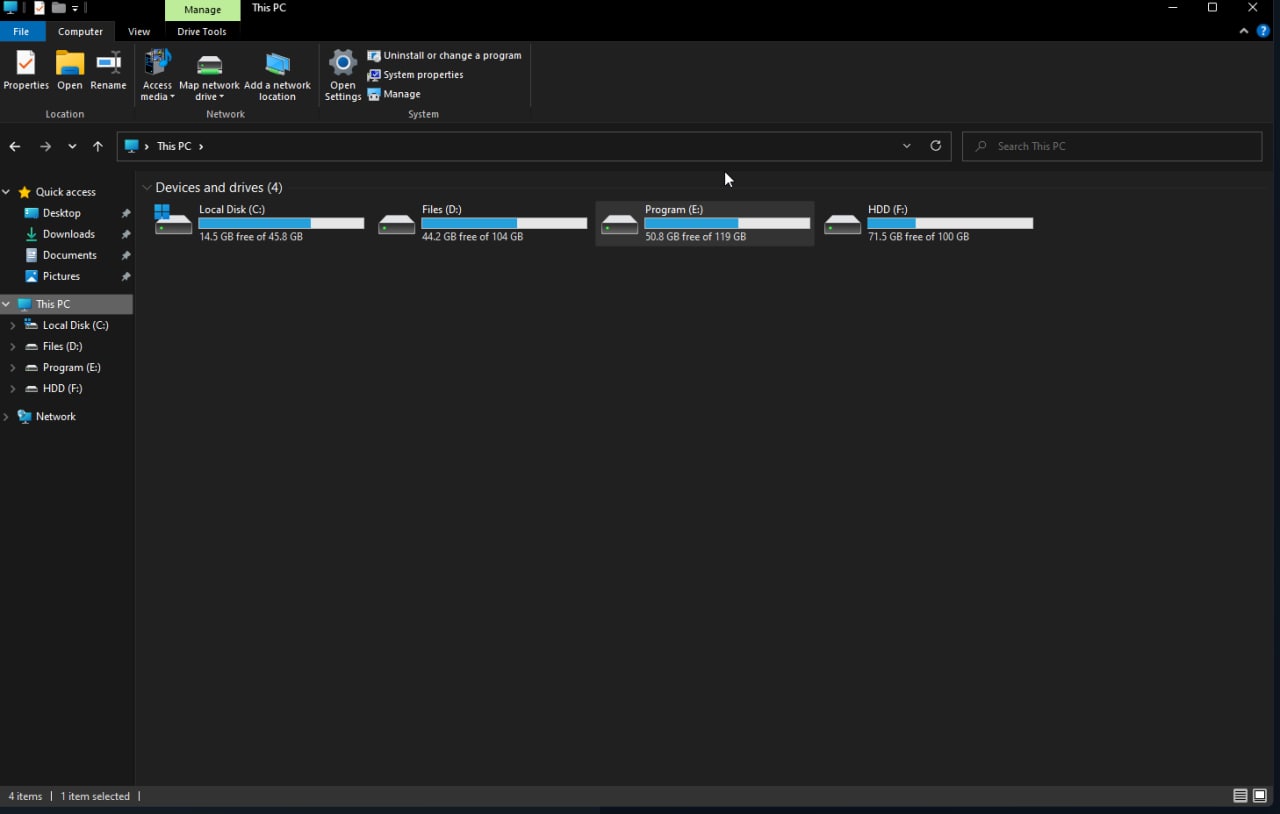Screen dimensions: 1280x814
Task: Switch to the Drive Tools tab
Action: [202, 31]
